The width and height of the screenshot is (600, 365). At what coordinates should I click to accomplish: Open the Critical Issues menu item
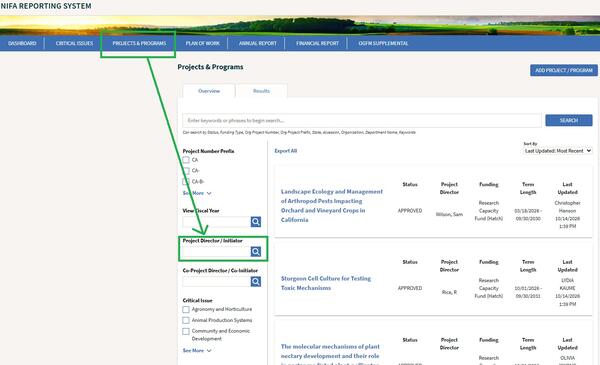pyautogui.click(x=74, y=43)
